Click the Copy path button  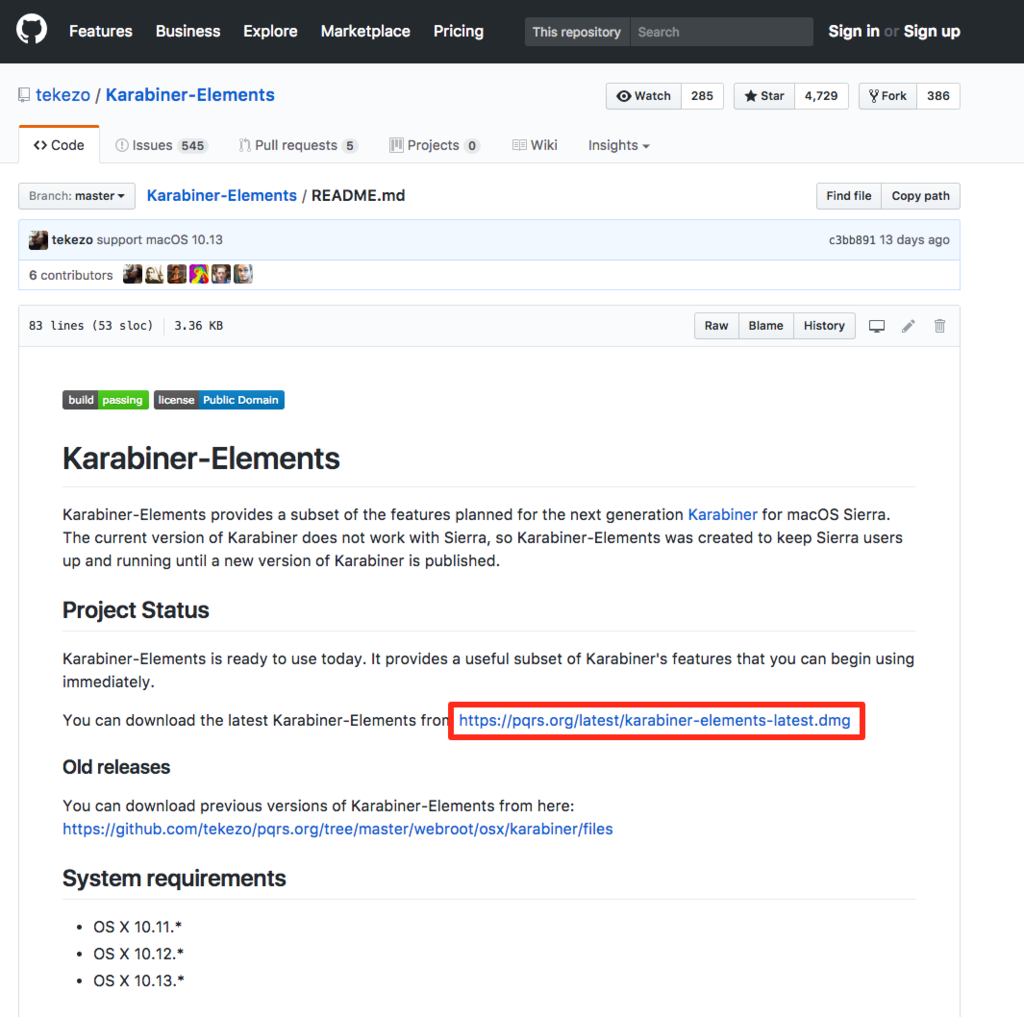coord(921,196)
